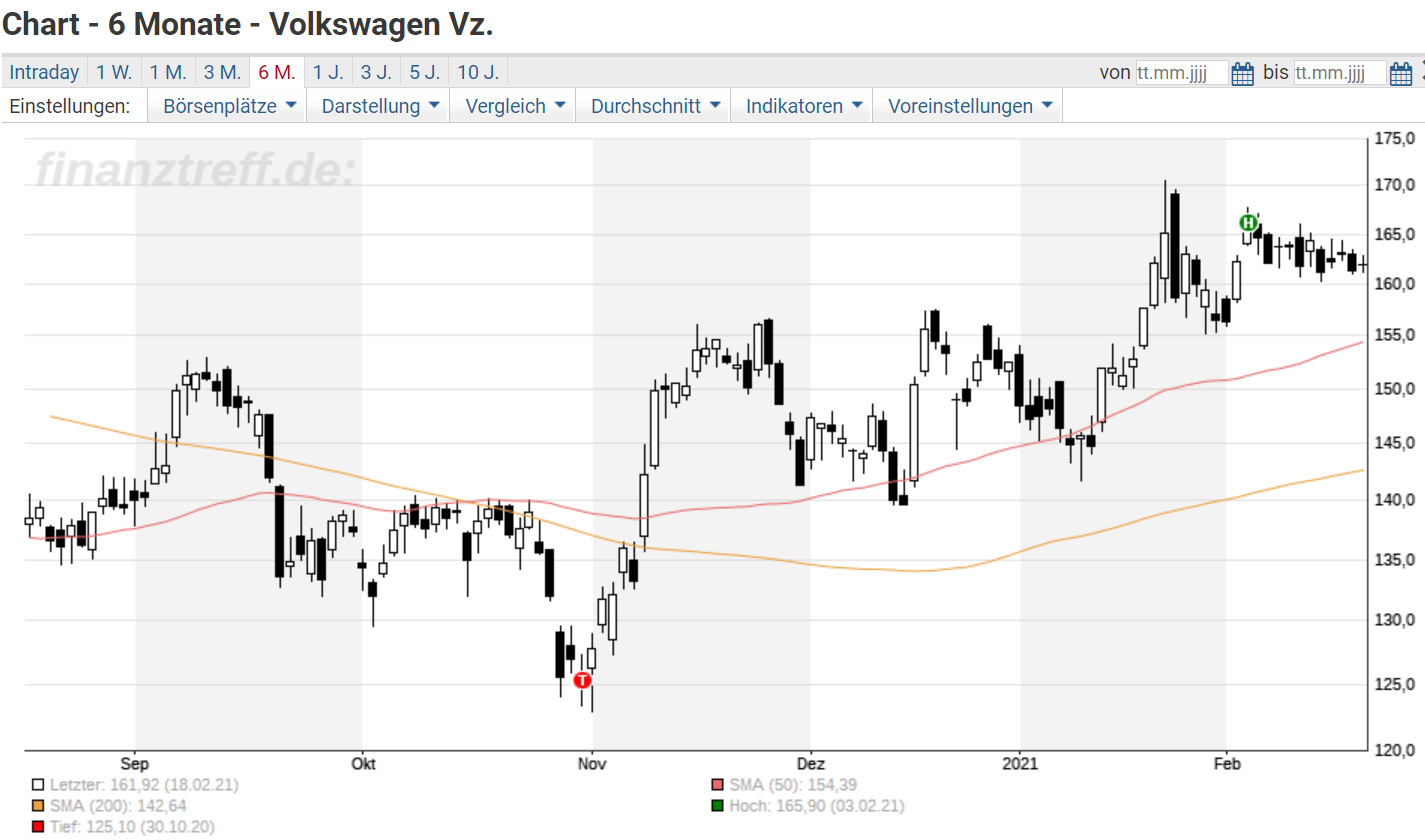
Task: Click the 150,0 price axis label
Action: point(1395,389)
